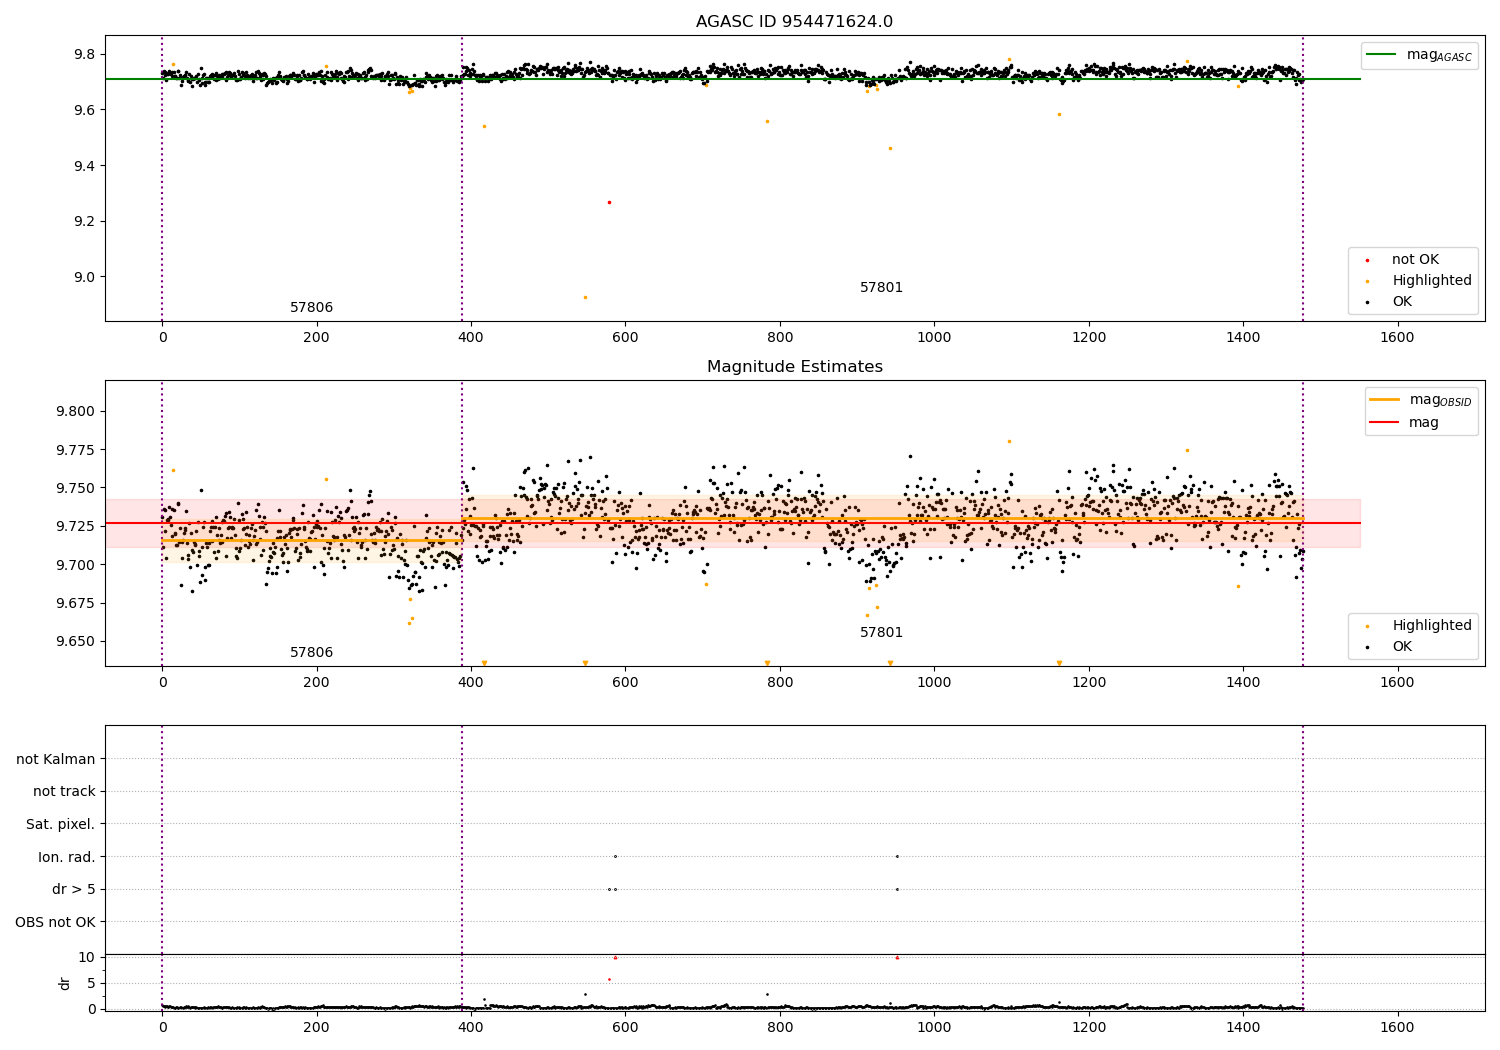Click the '57801' annotation in Magnitude Estimates plot
Viewport: 1500px width, 1050px height.
coord(881,633)
